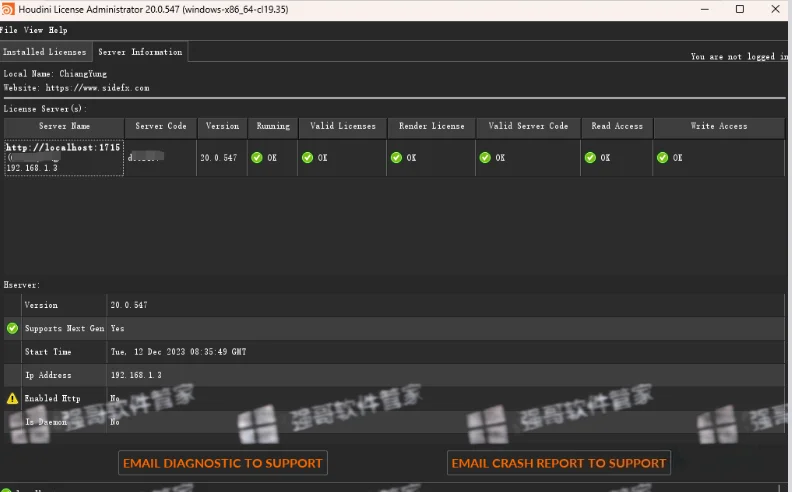Click Ip Address value 192.168.1.3 in Hserver
Screen dimensions: 792x492
tap(136, 375)
